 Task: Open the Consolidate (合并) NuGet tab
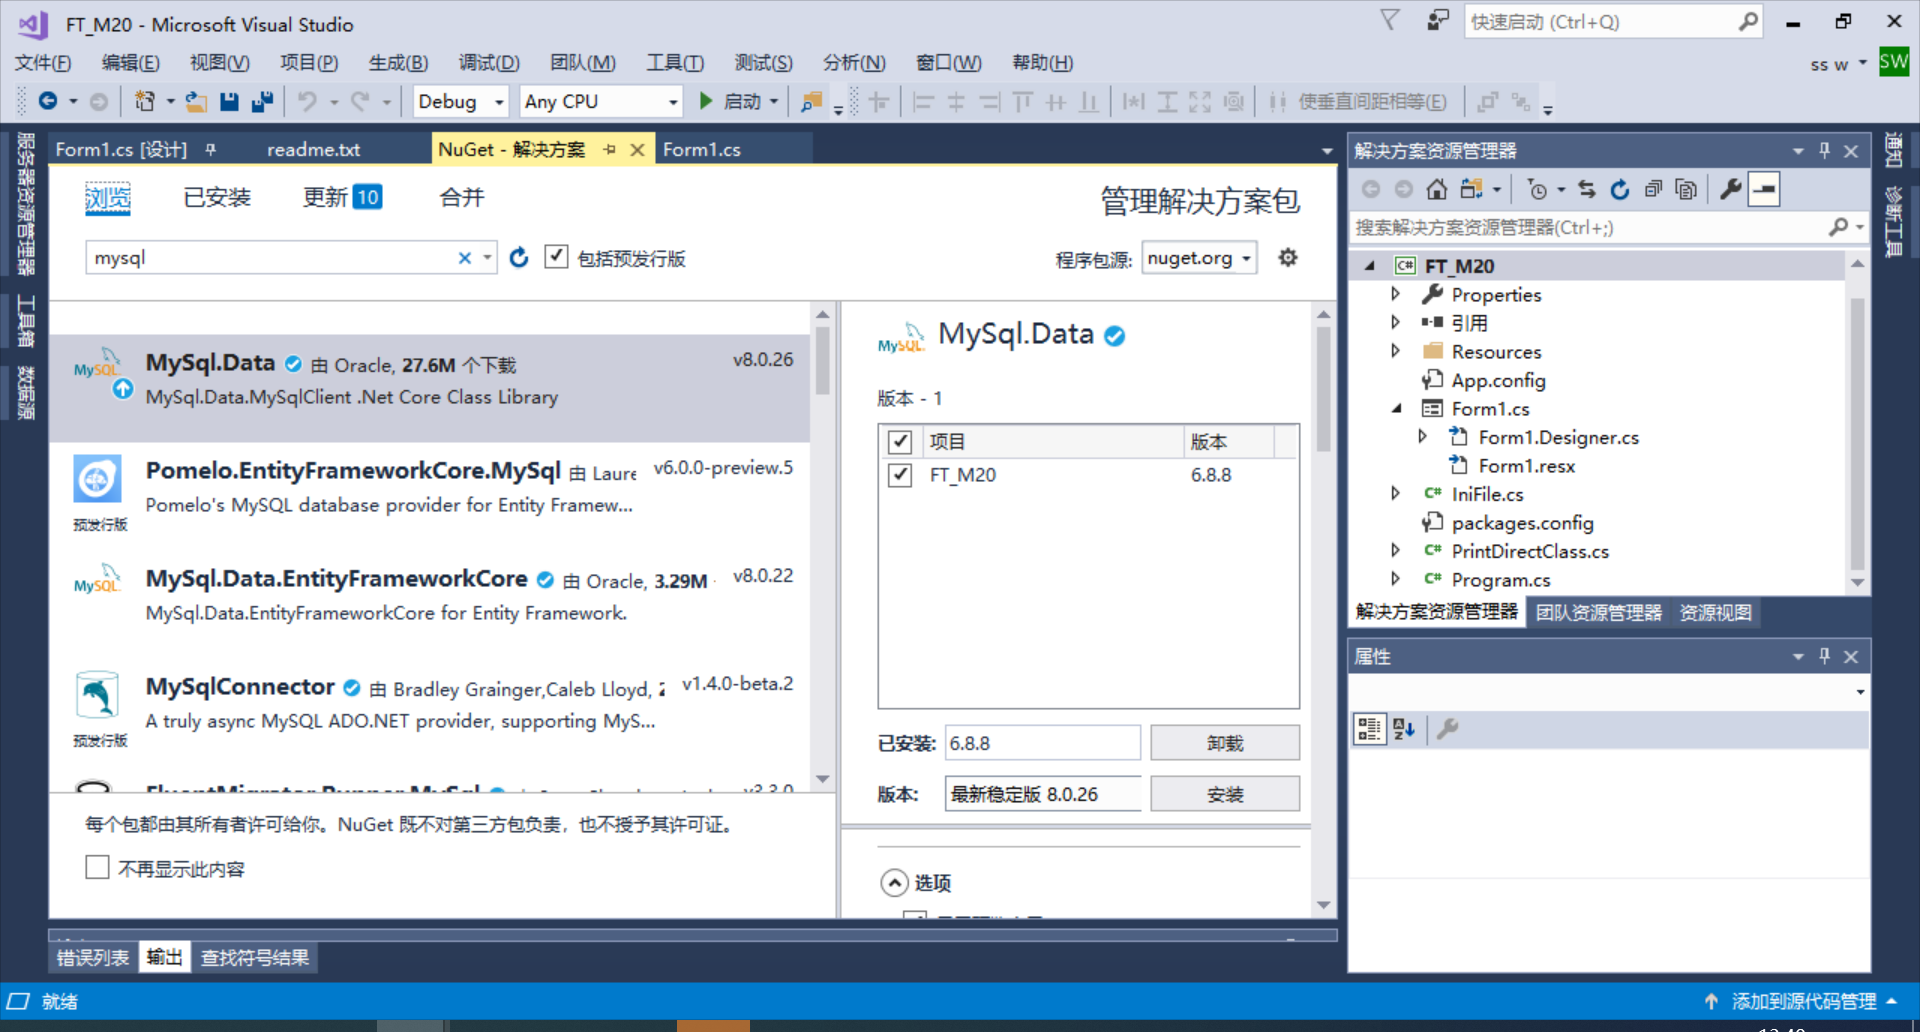pyautogui.click(x=462, y=197)
